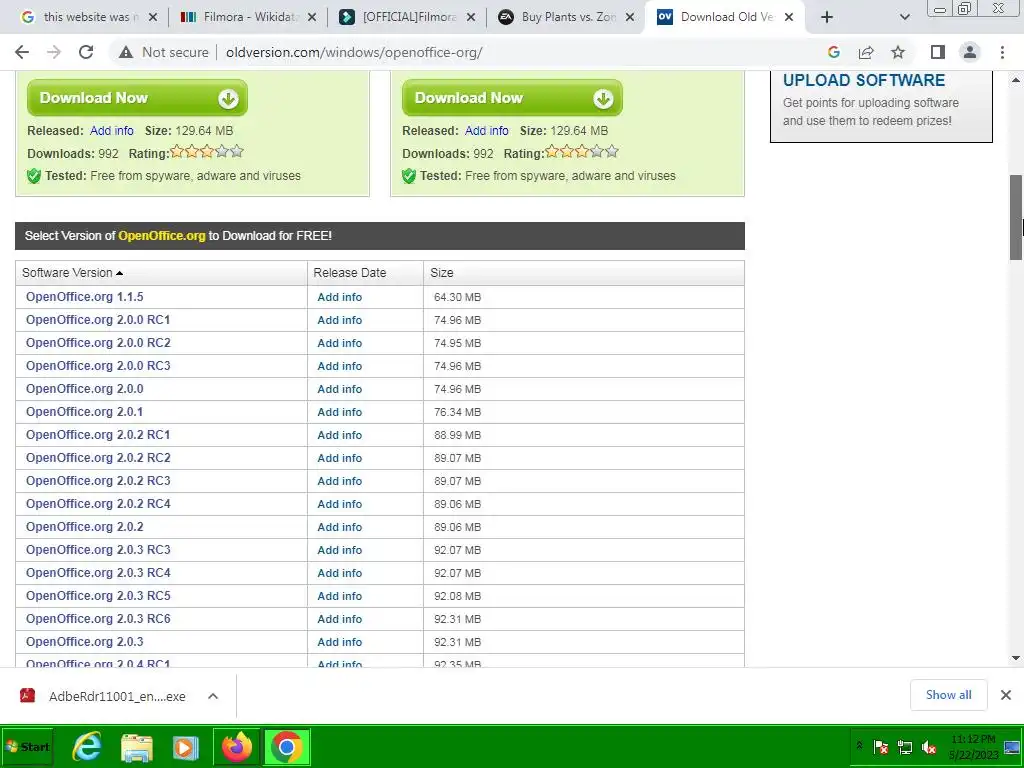Open the Google lens icon in the address bar
The image size is (1024, 768).
point(833,52)
